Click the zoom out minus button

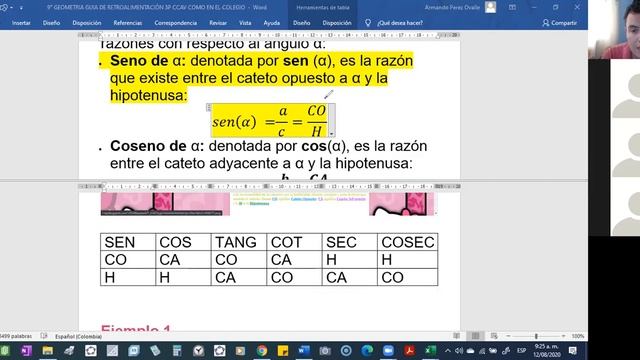point(508,336)
